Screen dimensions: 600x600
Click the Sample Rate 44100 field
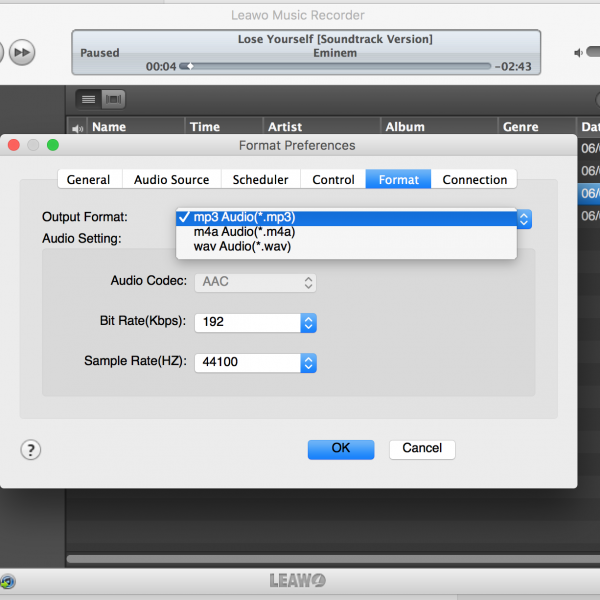(248, 363)
